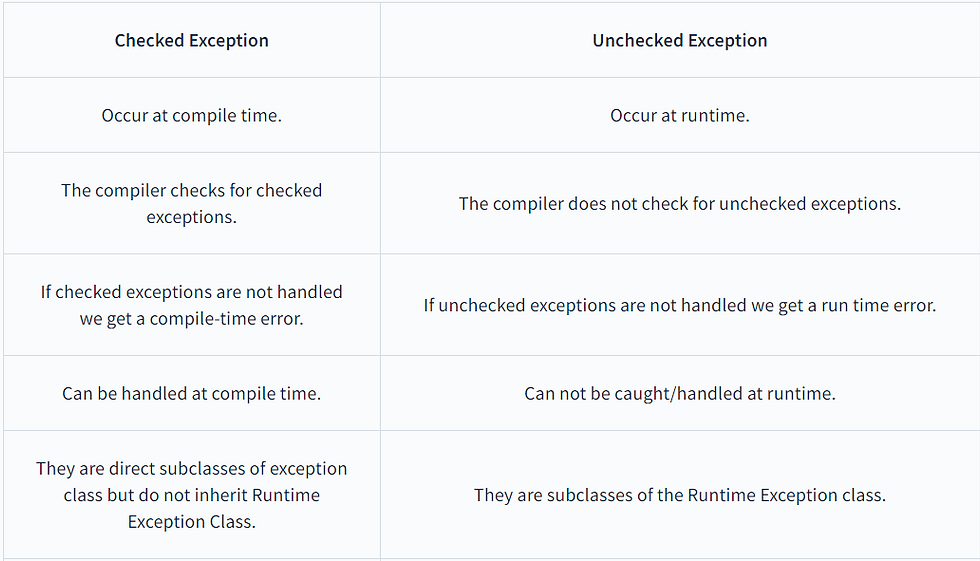Screen dimensions: 980x561
Task: Click the 'run time error' sentence cell
Action: click(679, 305)
